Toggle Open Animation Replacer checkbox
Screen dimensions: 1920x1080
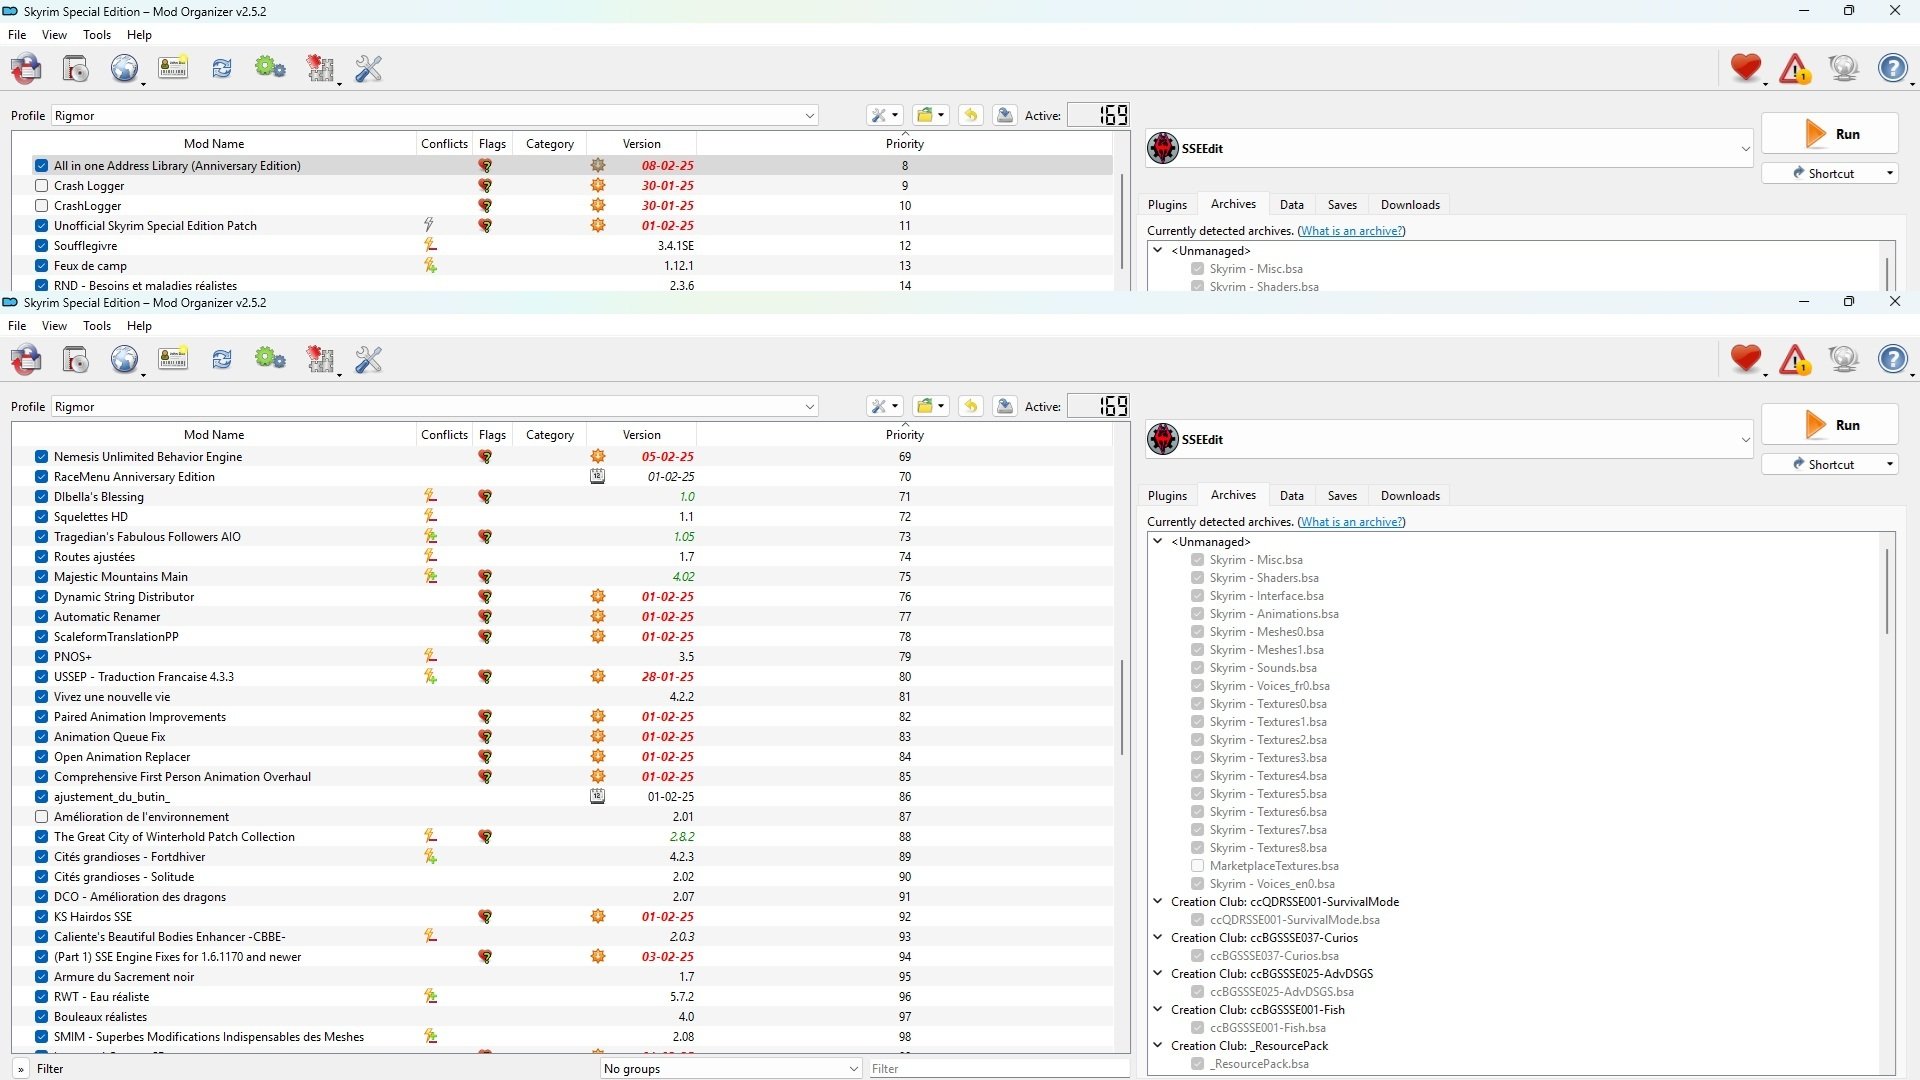click(x=41, y=757)
